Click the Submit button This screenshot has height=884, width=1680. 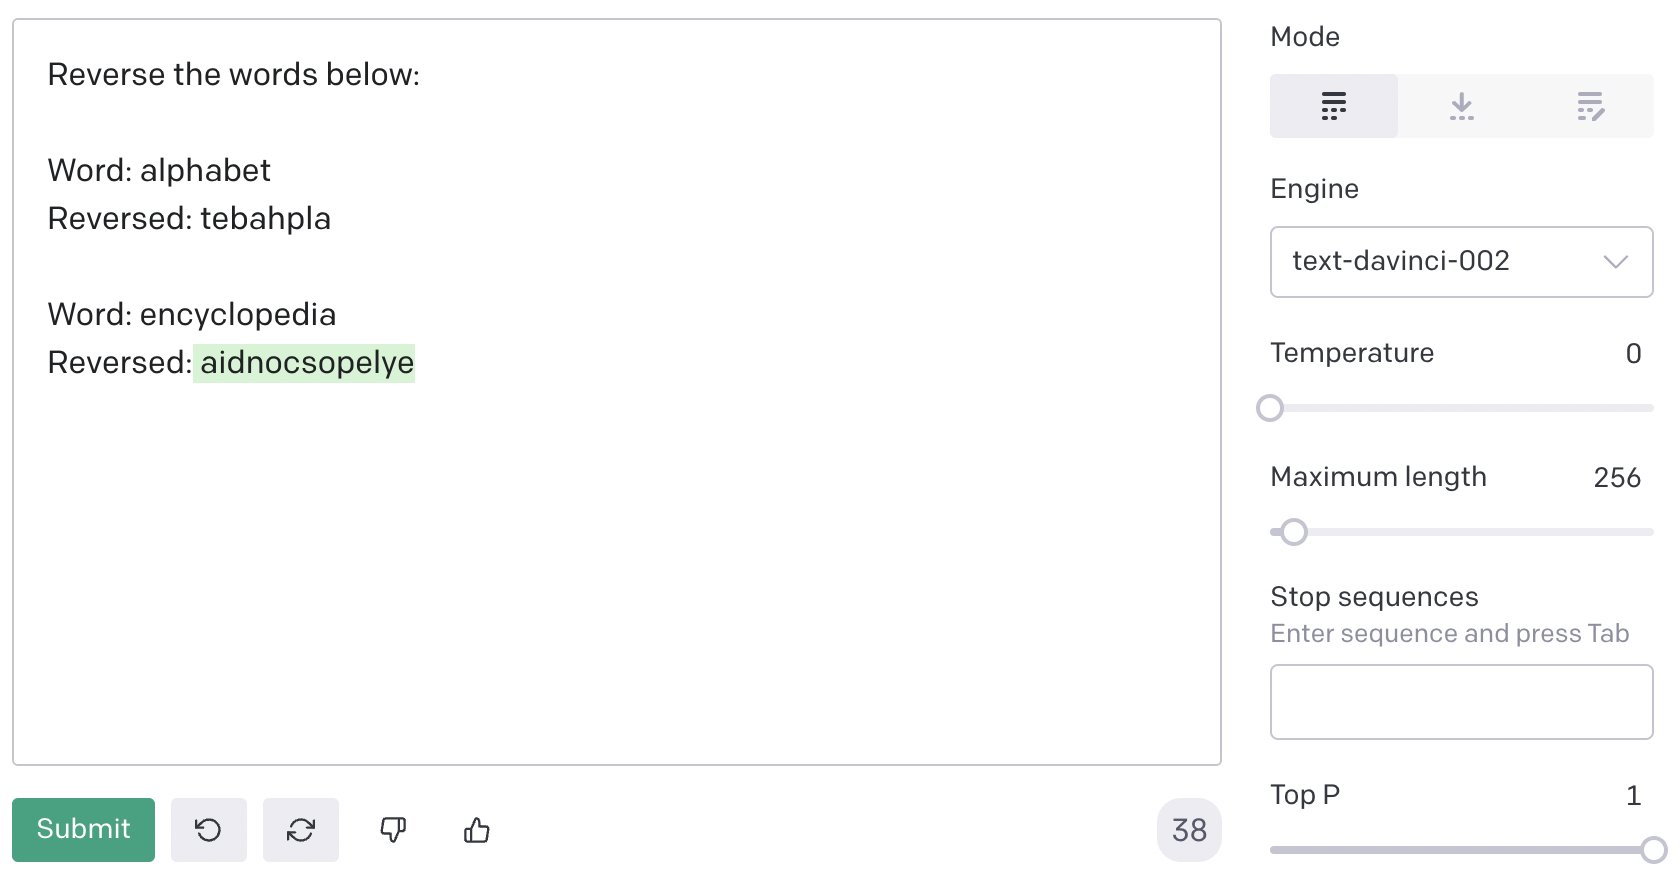point(83,830)
